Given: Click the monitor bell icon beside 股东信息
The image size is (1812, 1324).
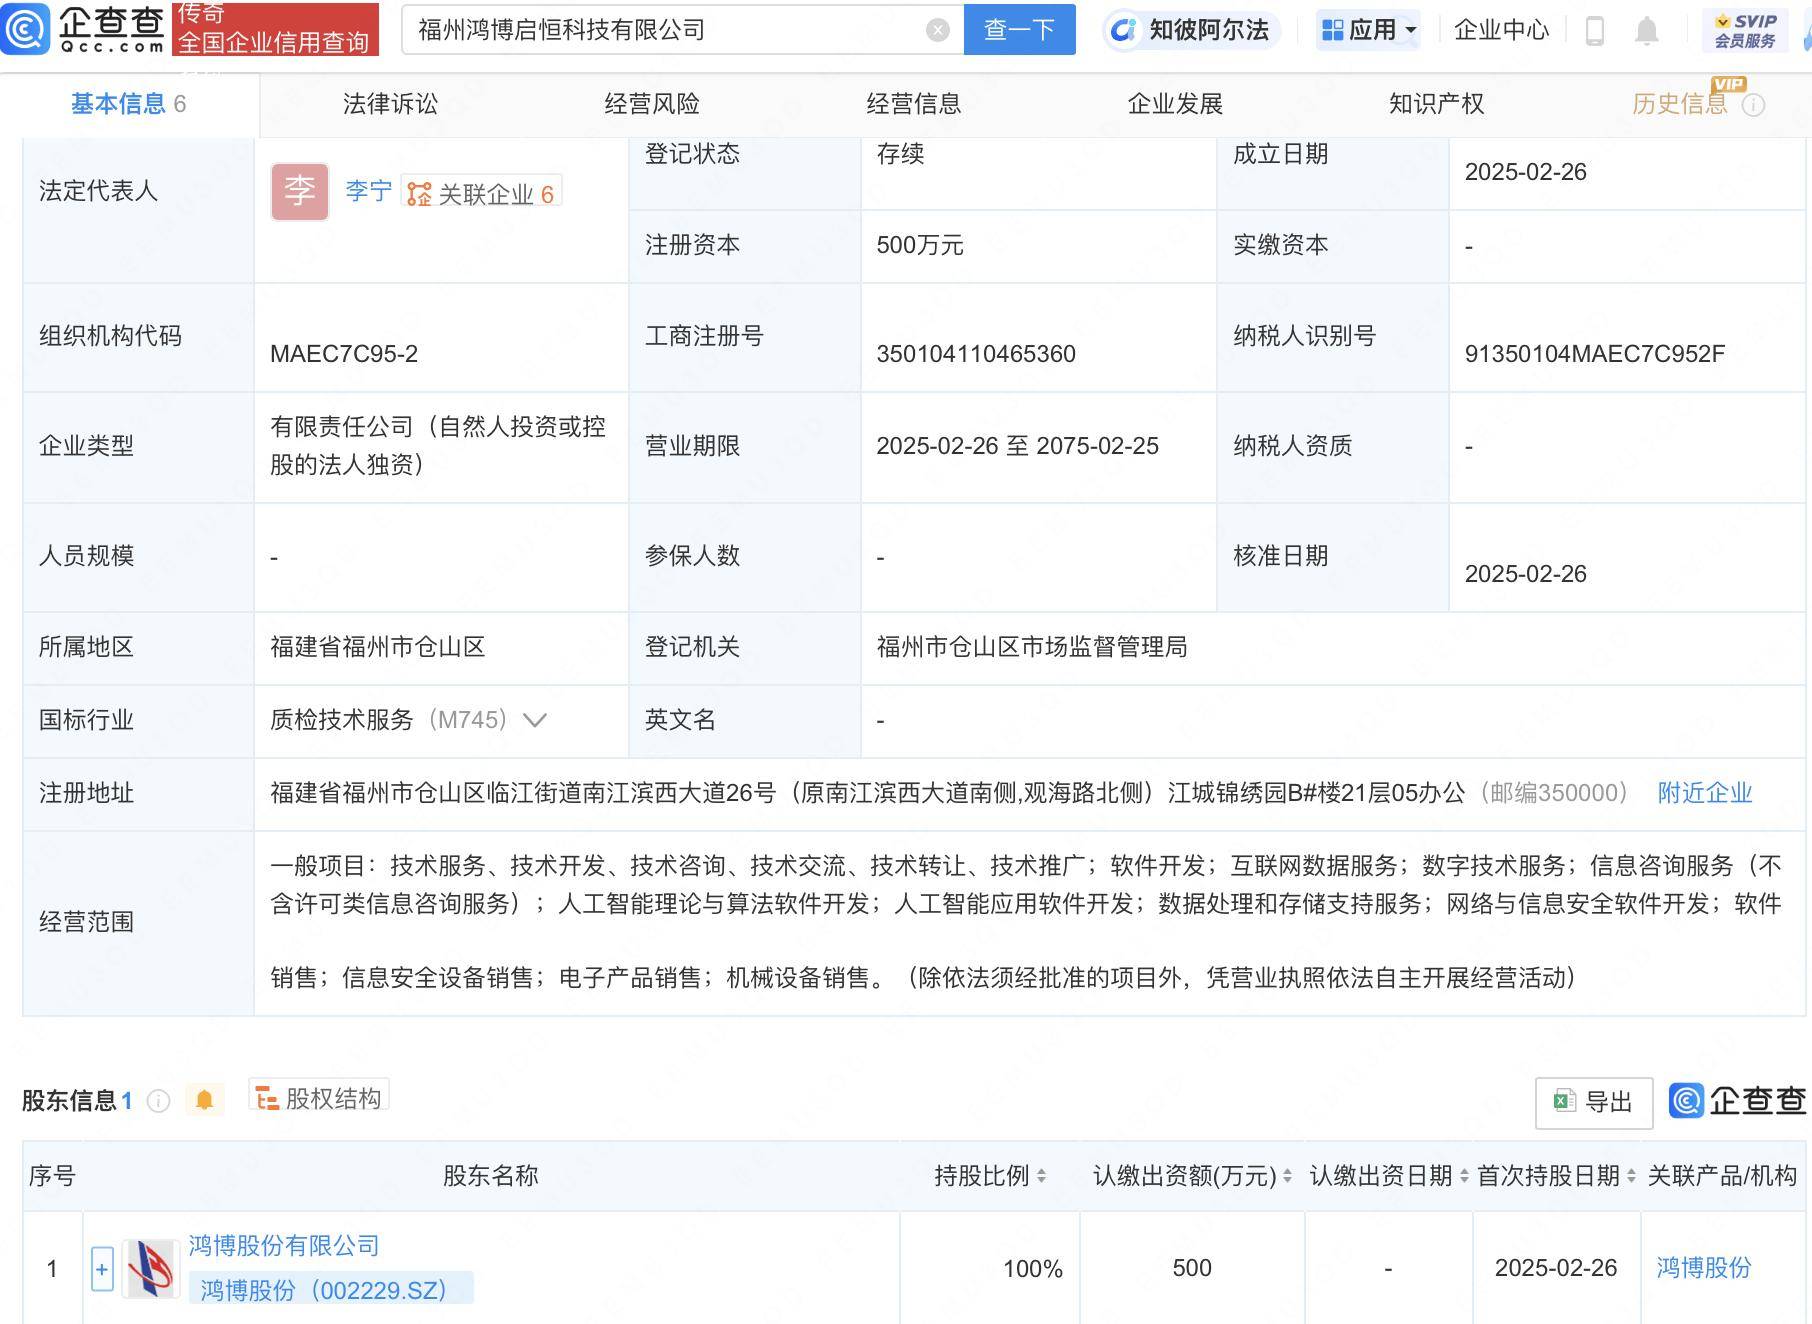Looking at the screenshot, I should click(206, 1098).
